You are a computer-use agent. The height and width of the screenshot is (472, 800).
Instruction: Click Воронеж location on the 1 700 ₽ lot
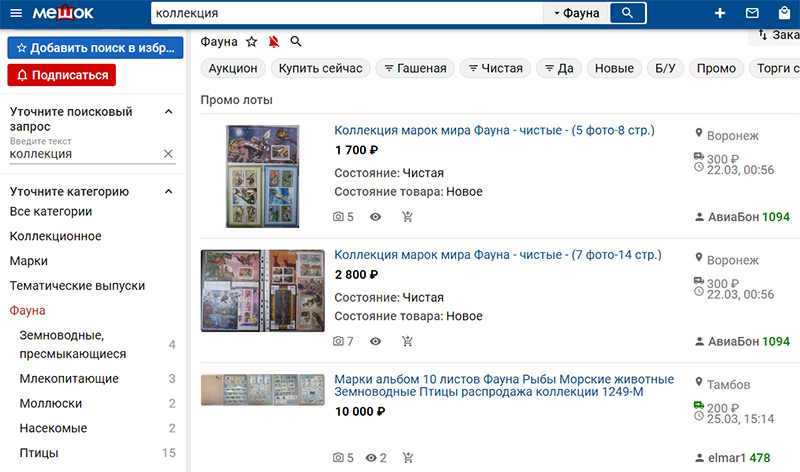(733, 136)
